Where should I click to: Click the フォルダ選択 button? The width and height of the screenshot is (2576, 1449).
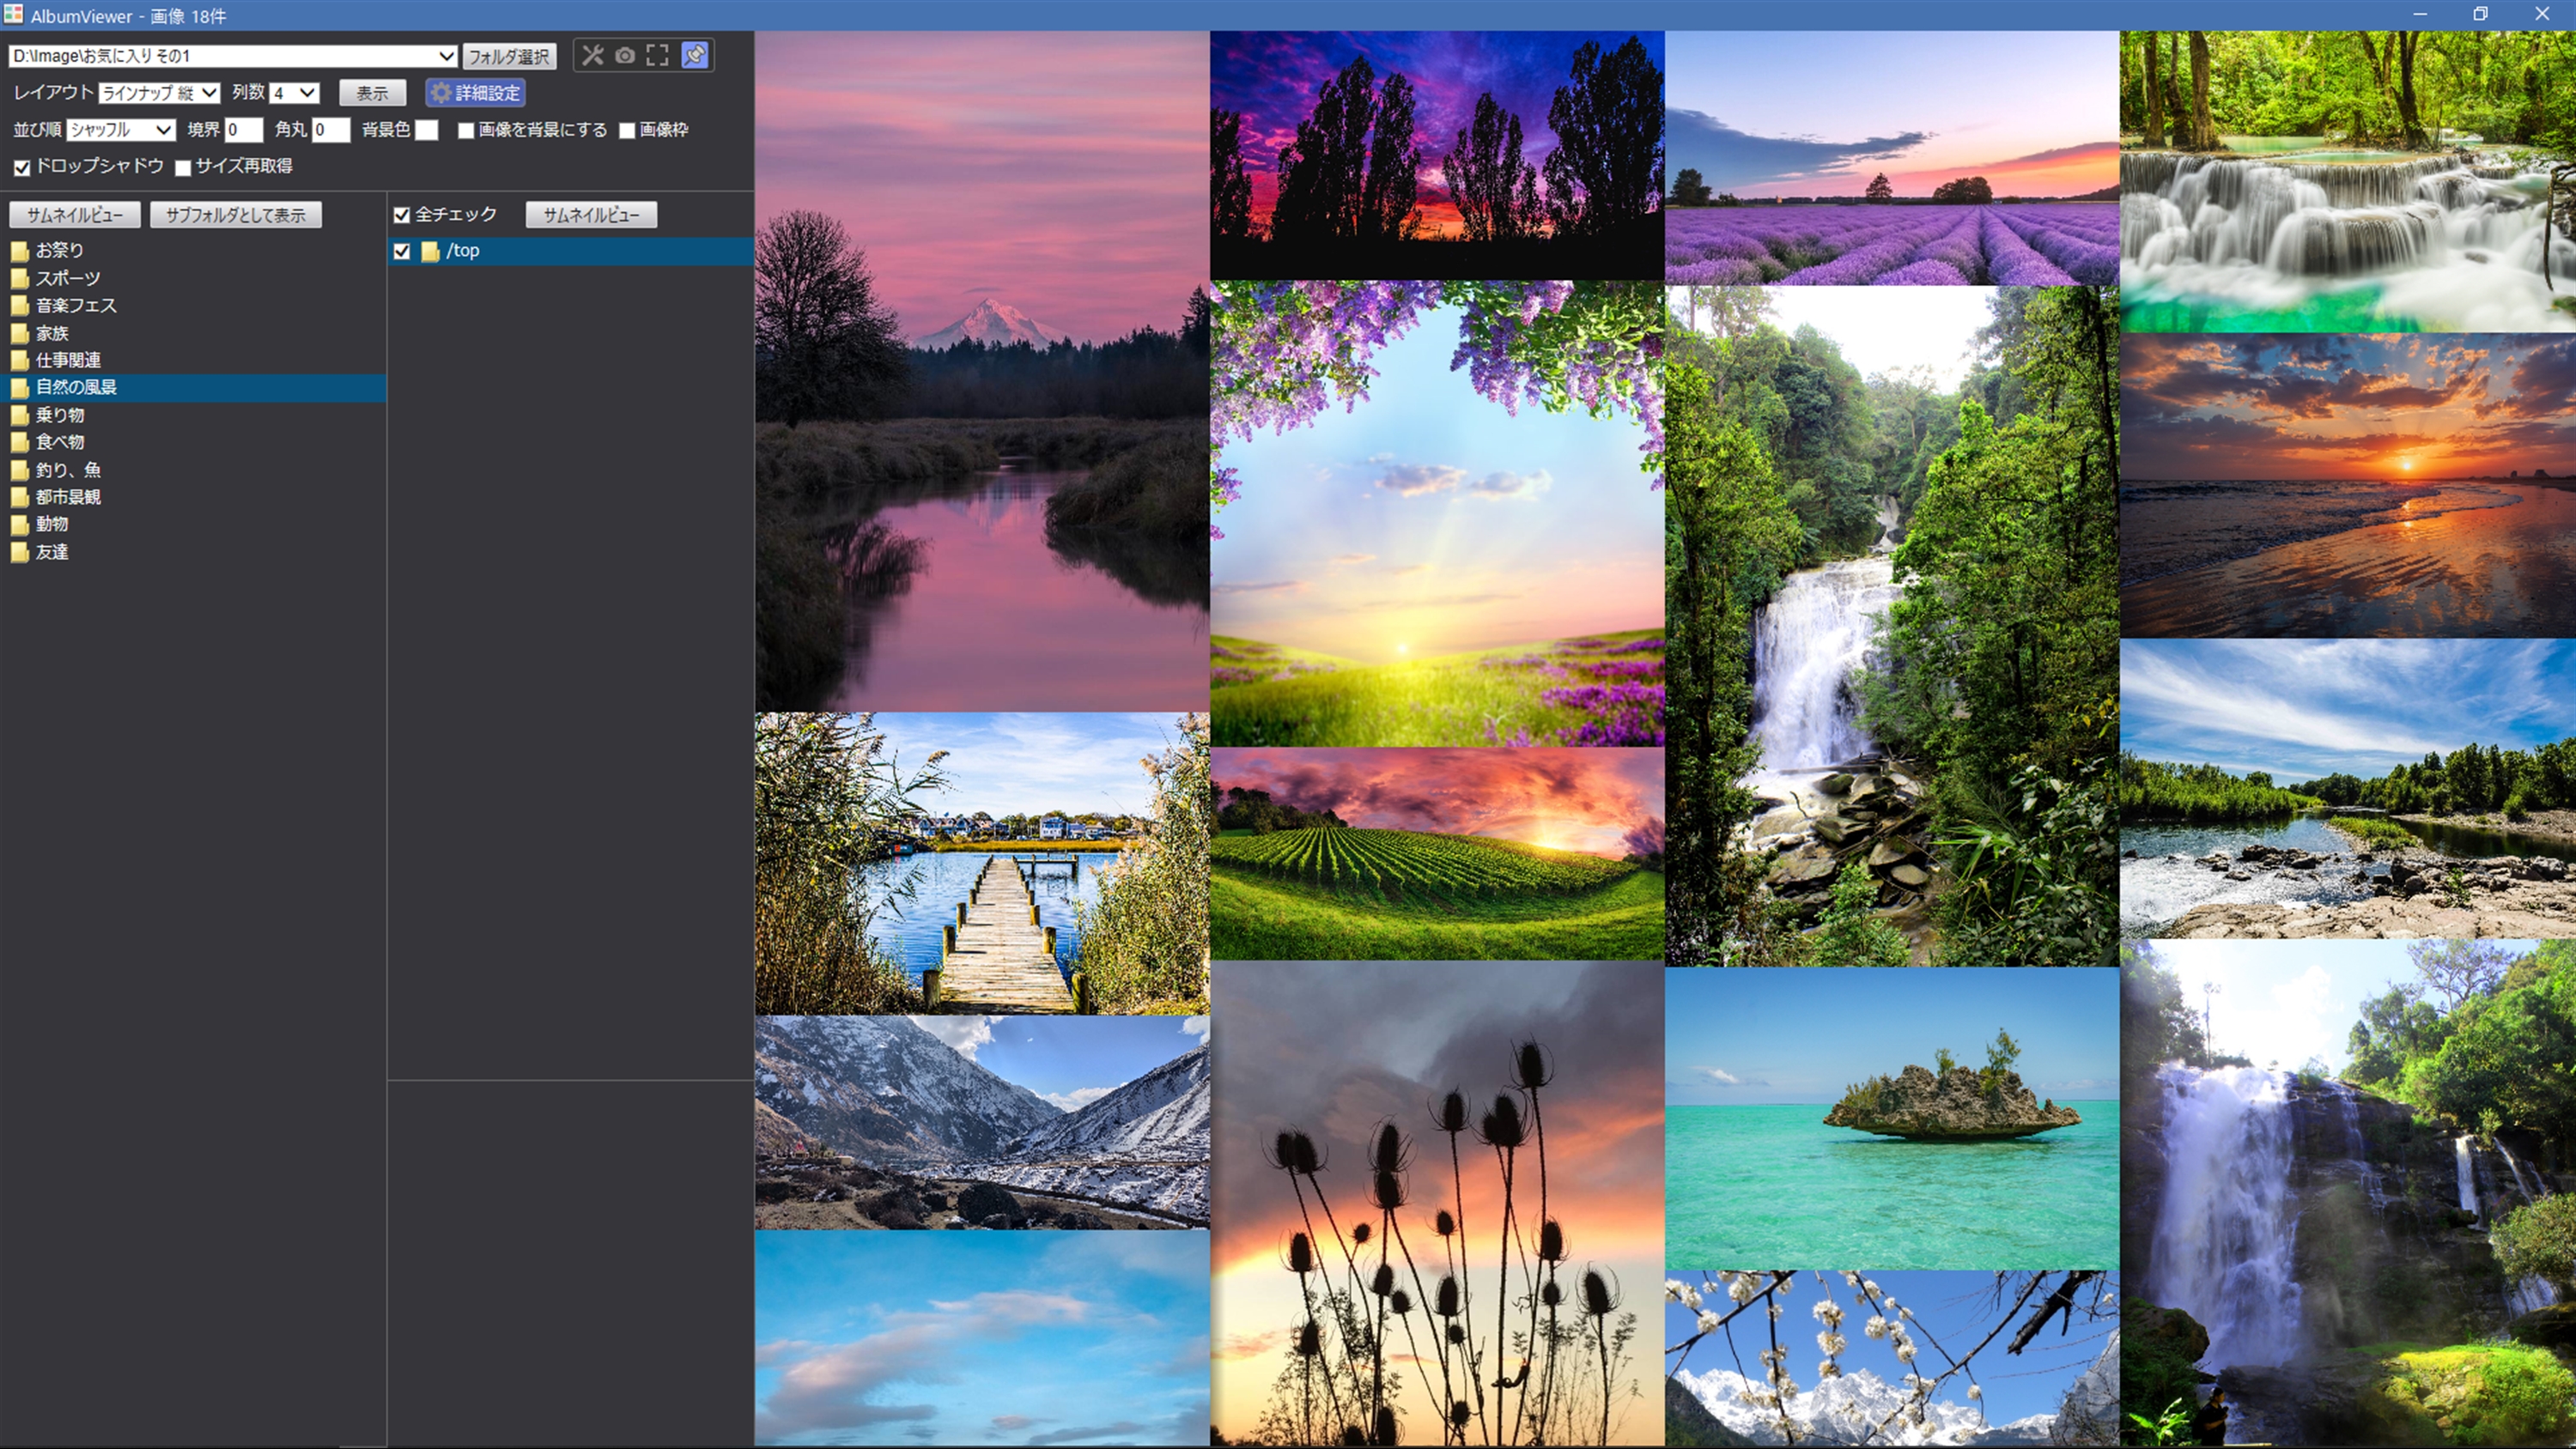pos(508,56)
